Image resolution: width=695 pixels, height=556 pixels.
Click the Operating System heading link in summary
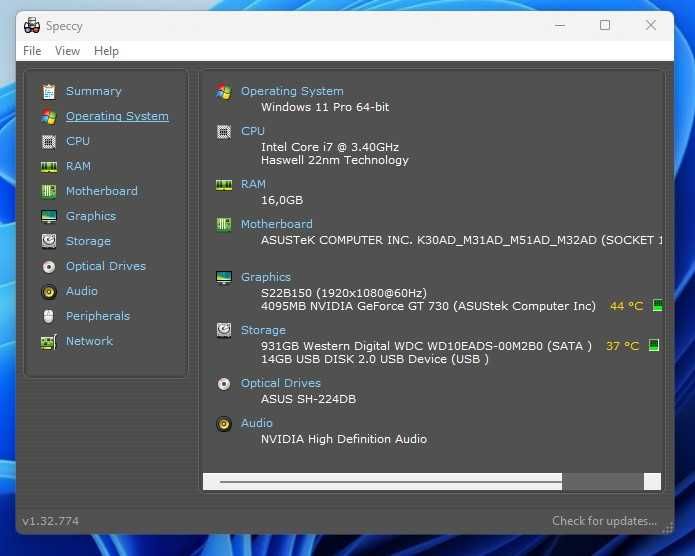coord(292,91)
